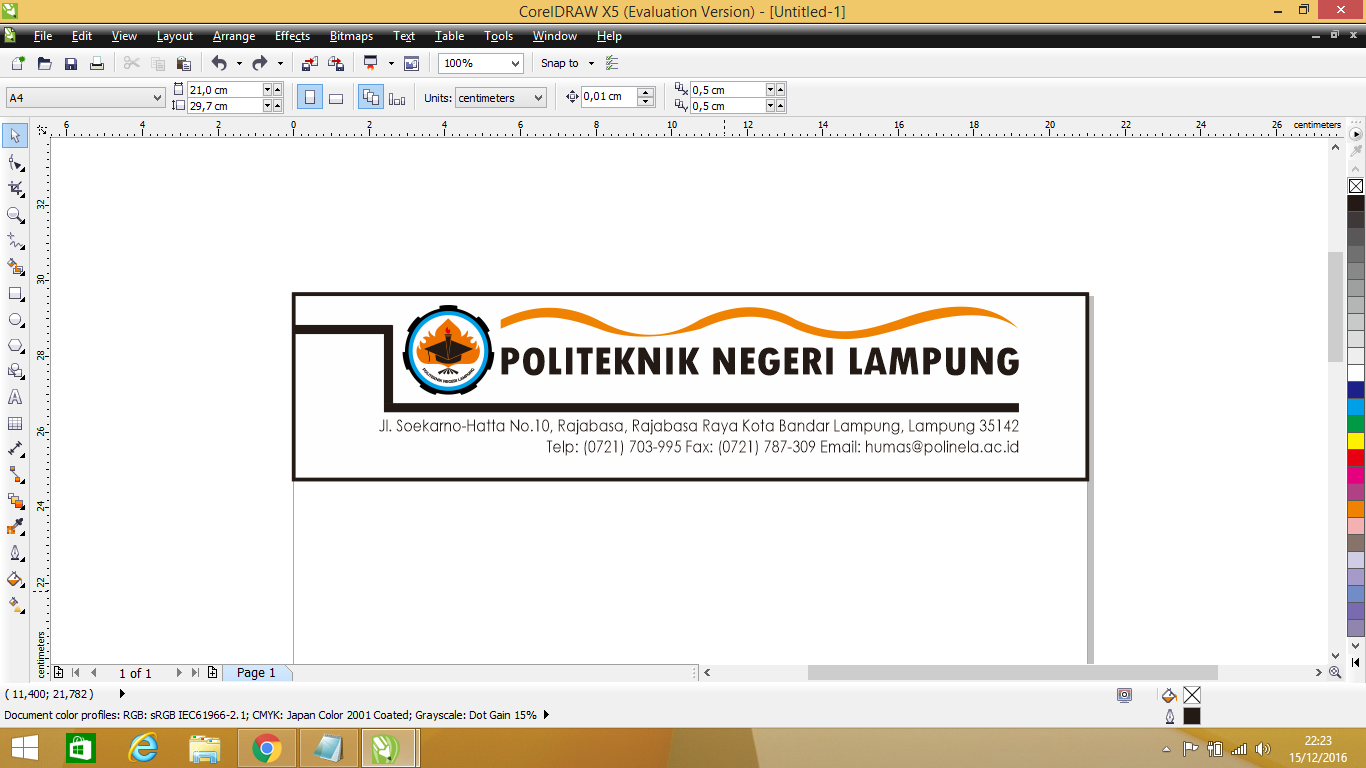1366x768 pixels.
Task: Set page orientation to Landscape
Action: 336,98
